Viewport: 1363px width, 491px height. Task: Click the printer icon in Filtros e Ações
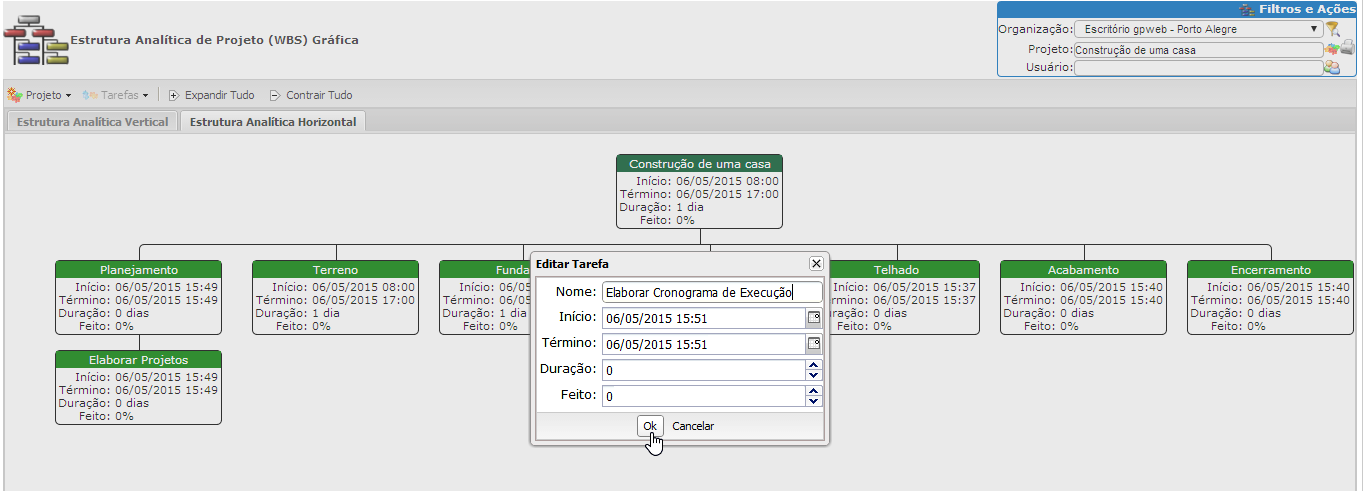1347,48
